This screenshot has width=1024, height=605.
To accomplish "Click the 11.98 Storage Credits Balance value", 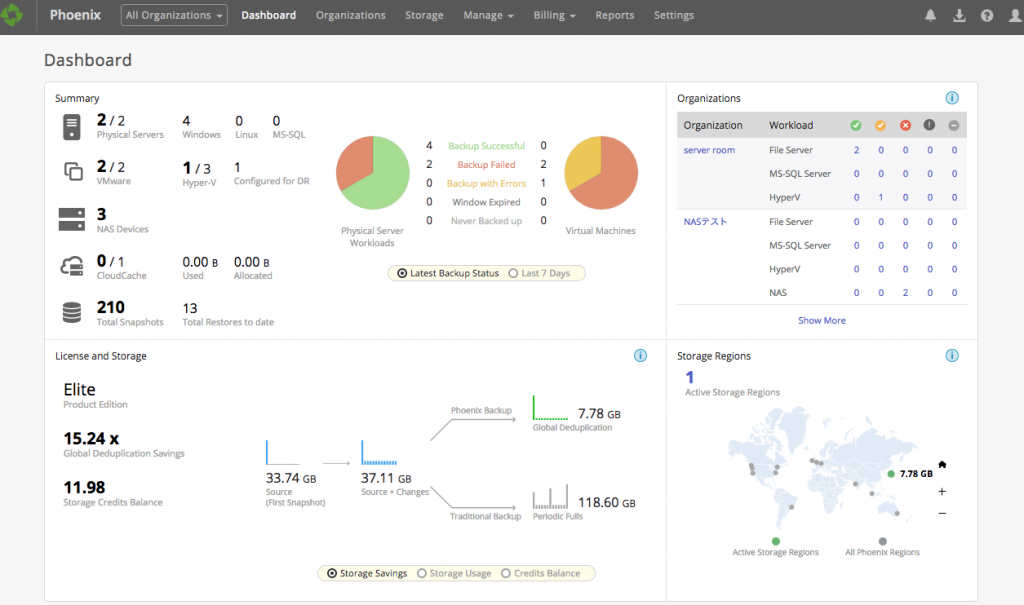I will tap(84, 487).
